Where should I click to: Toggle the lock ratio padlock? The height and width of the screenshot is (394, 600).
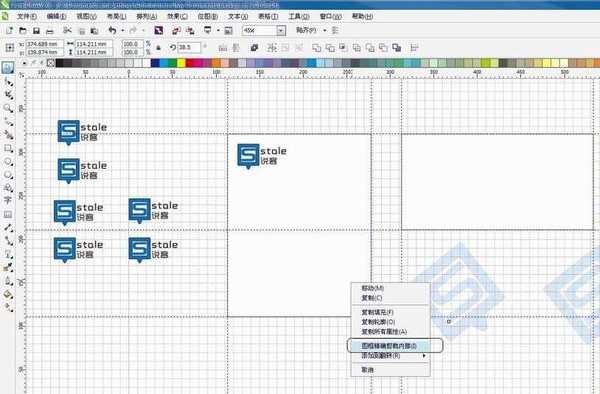coord(158,48)
